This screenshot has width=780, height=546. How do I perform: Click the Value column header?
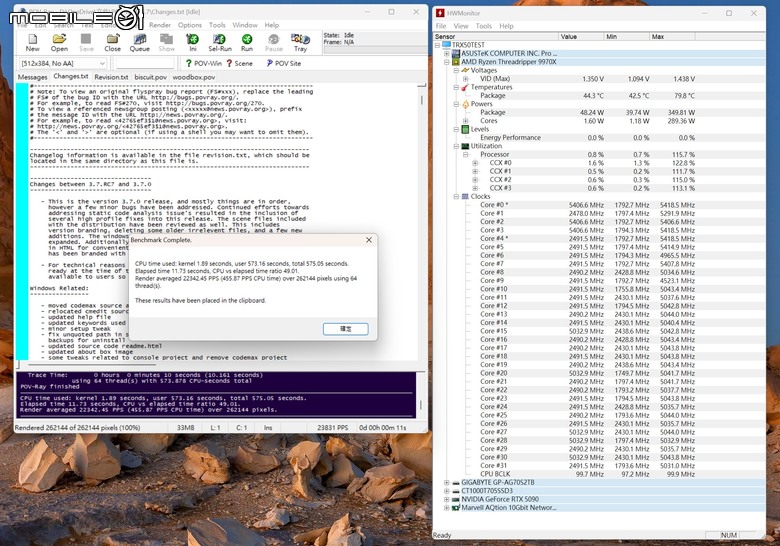(x=581, y=36)
